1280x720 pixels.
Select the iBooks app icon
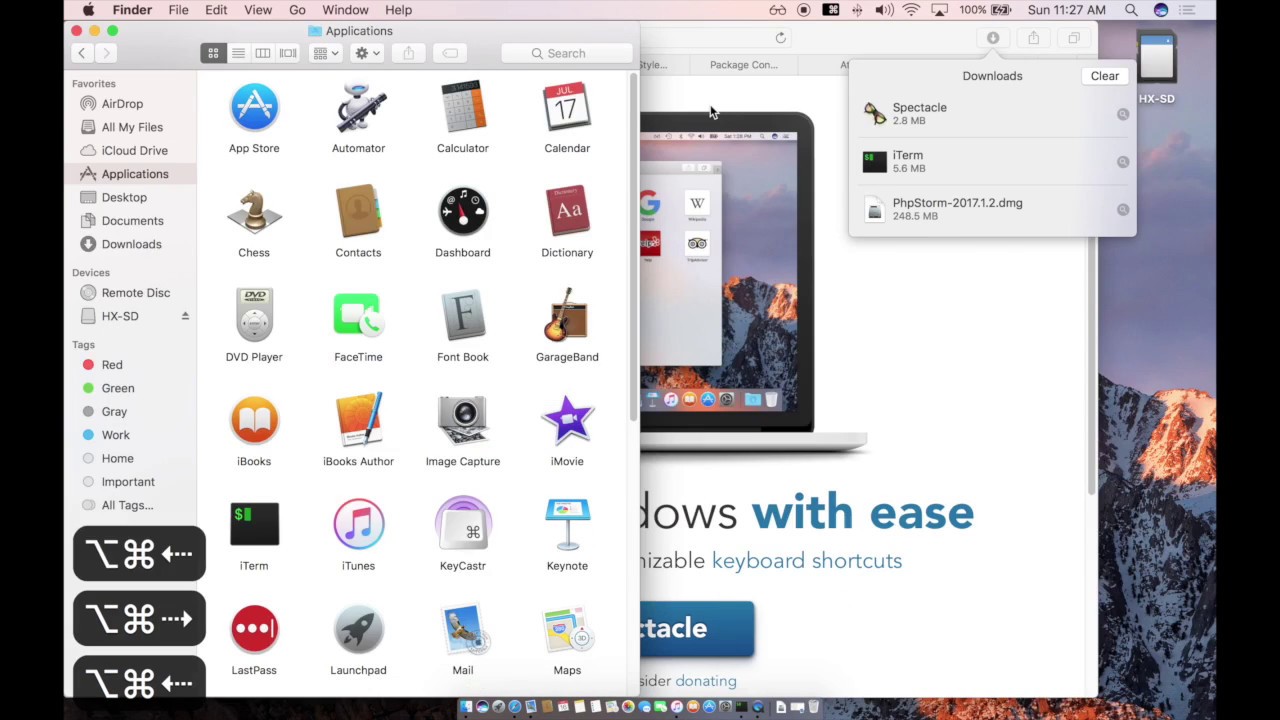coord(254,421)
